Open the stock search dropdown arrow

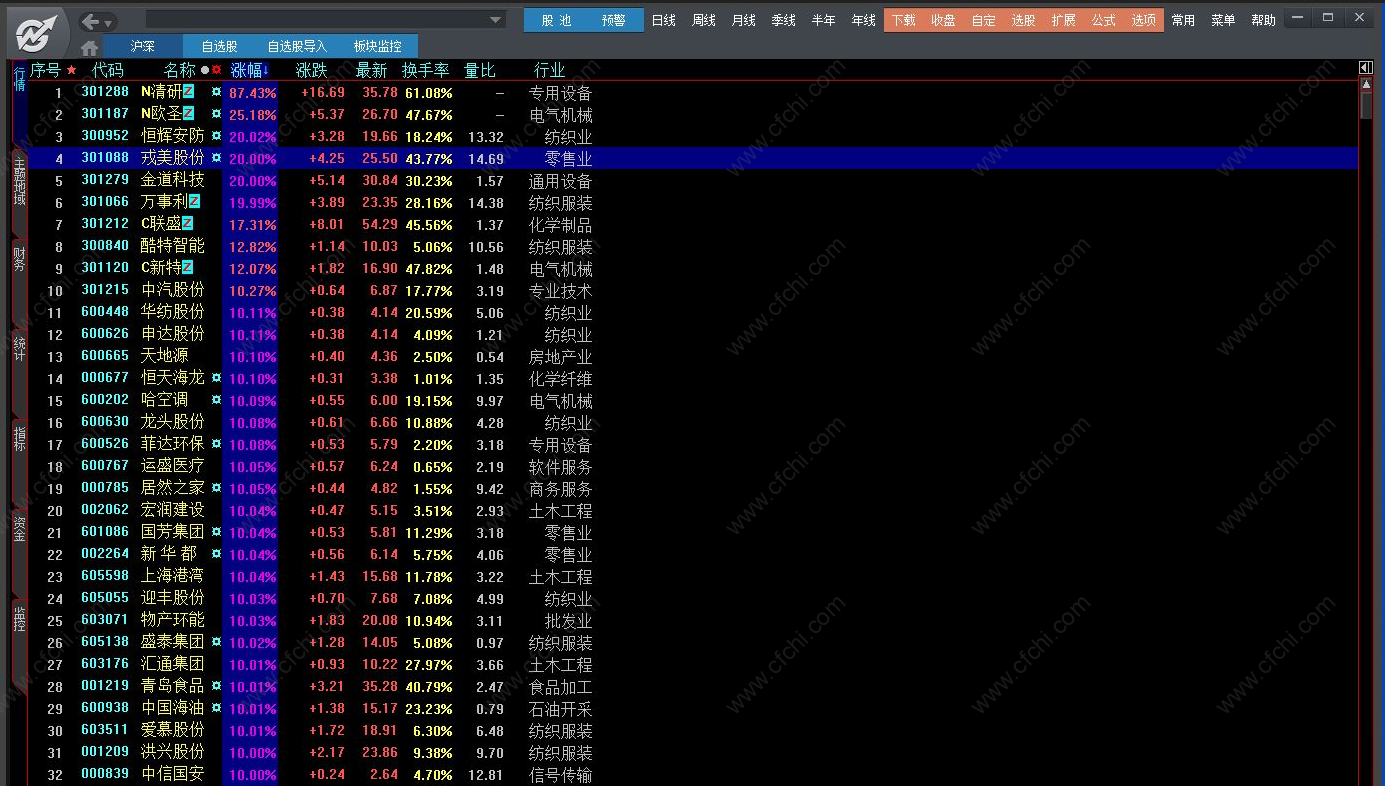click(x=496, y=20)
